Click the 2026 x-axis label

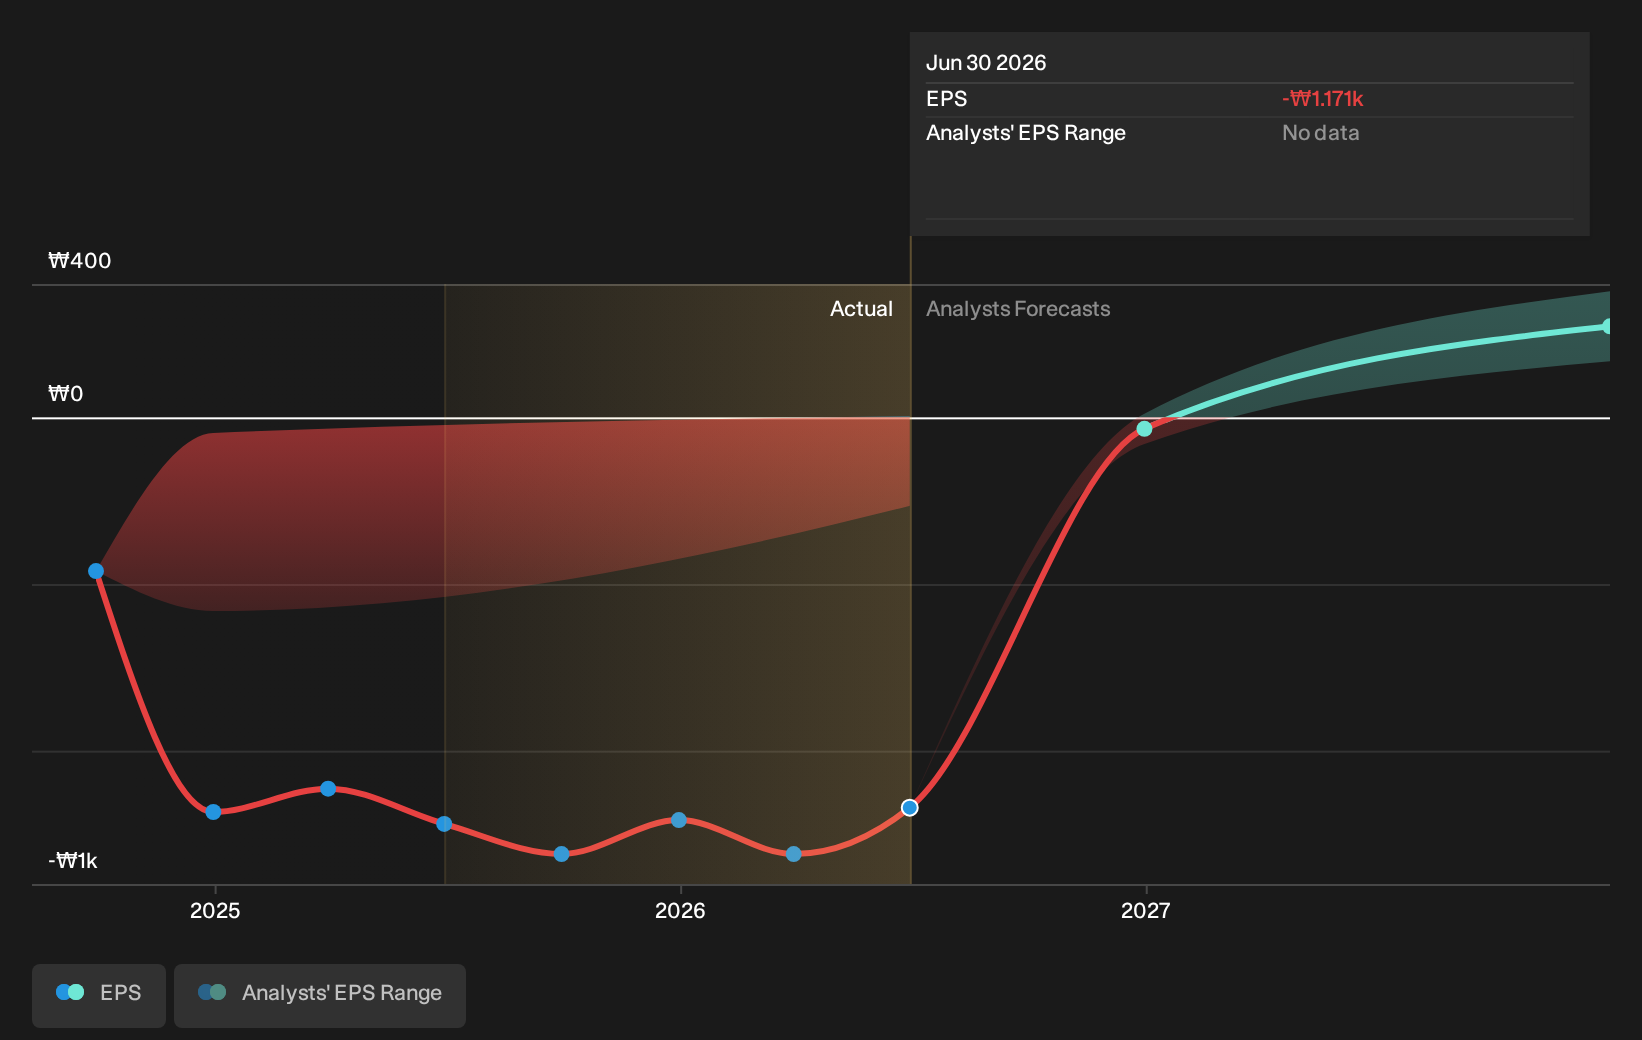680,910
